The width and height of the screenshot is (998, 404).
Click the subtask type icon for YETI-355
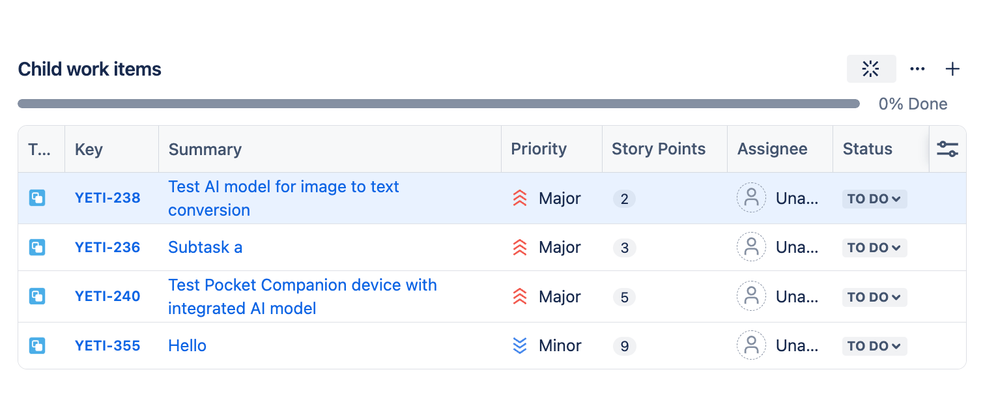coord(37,346)
